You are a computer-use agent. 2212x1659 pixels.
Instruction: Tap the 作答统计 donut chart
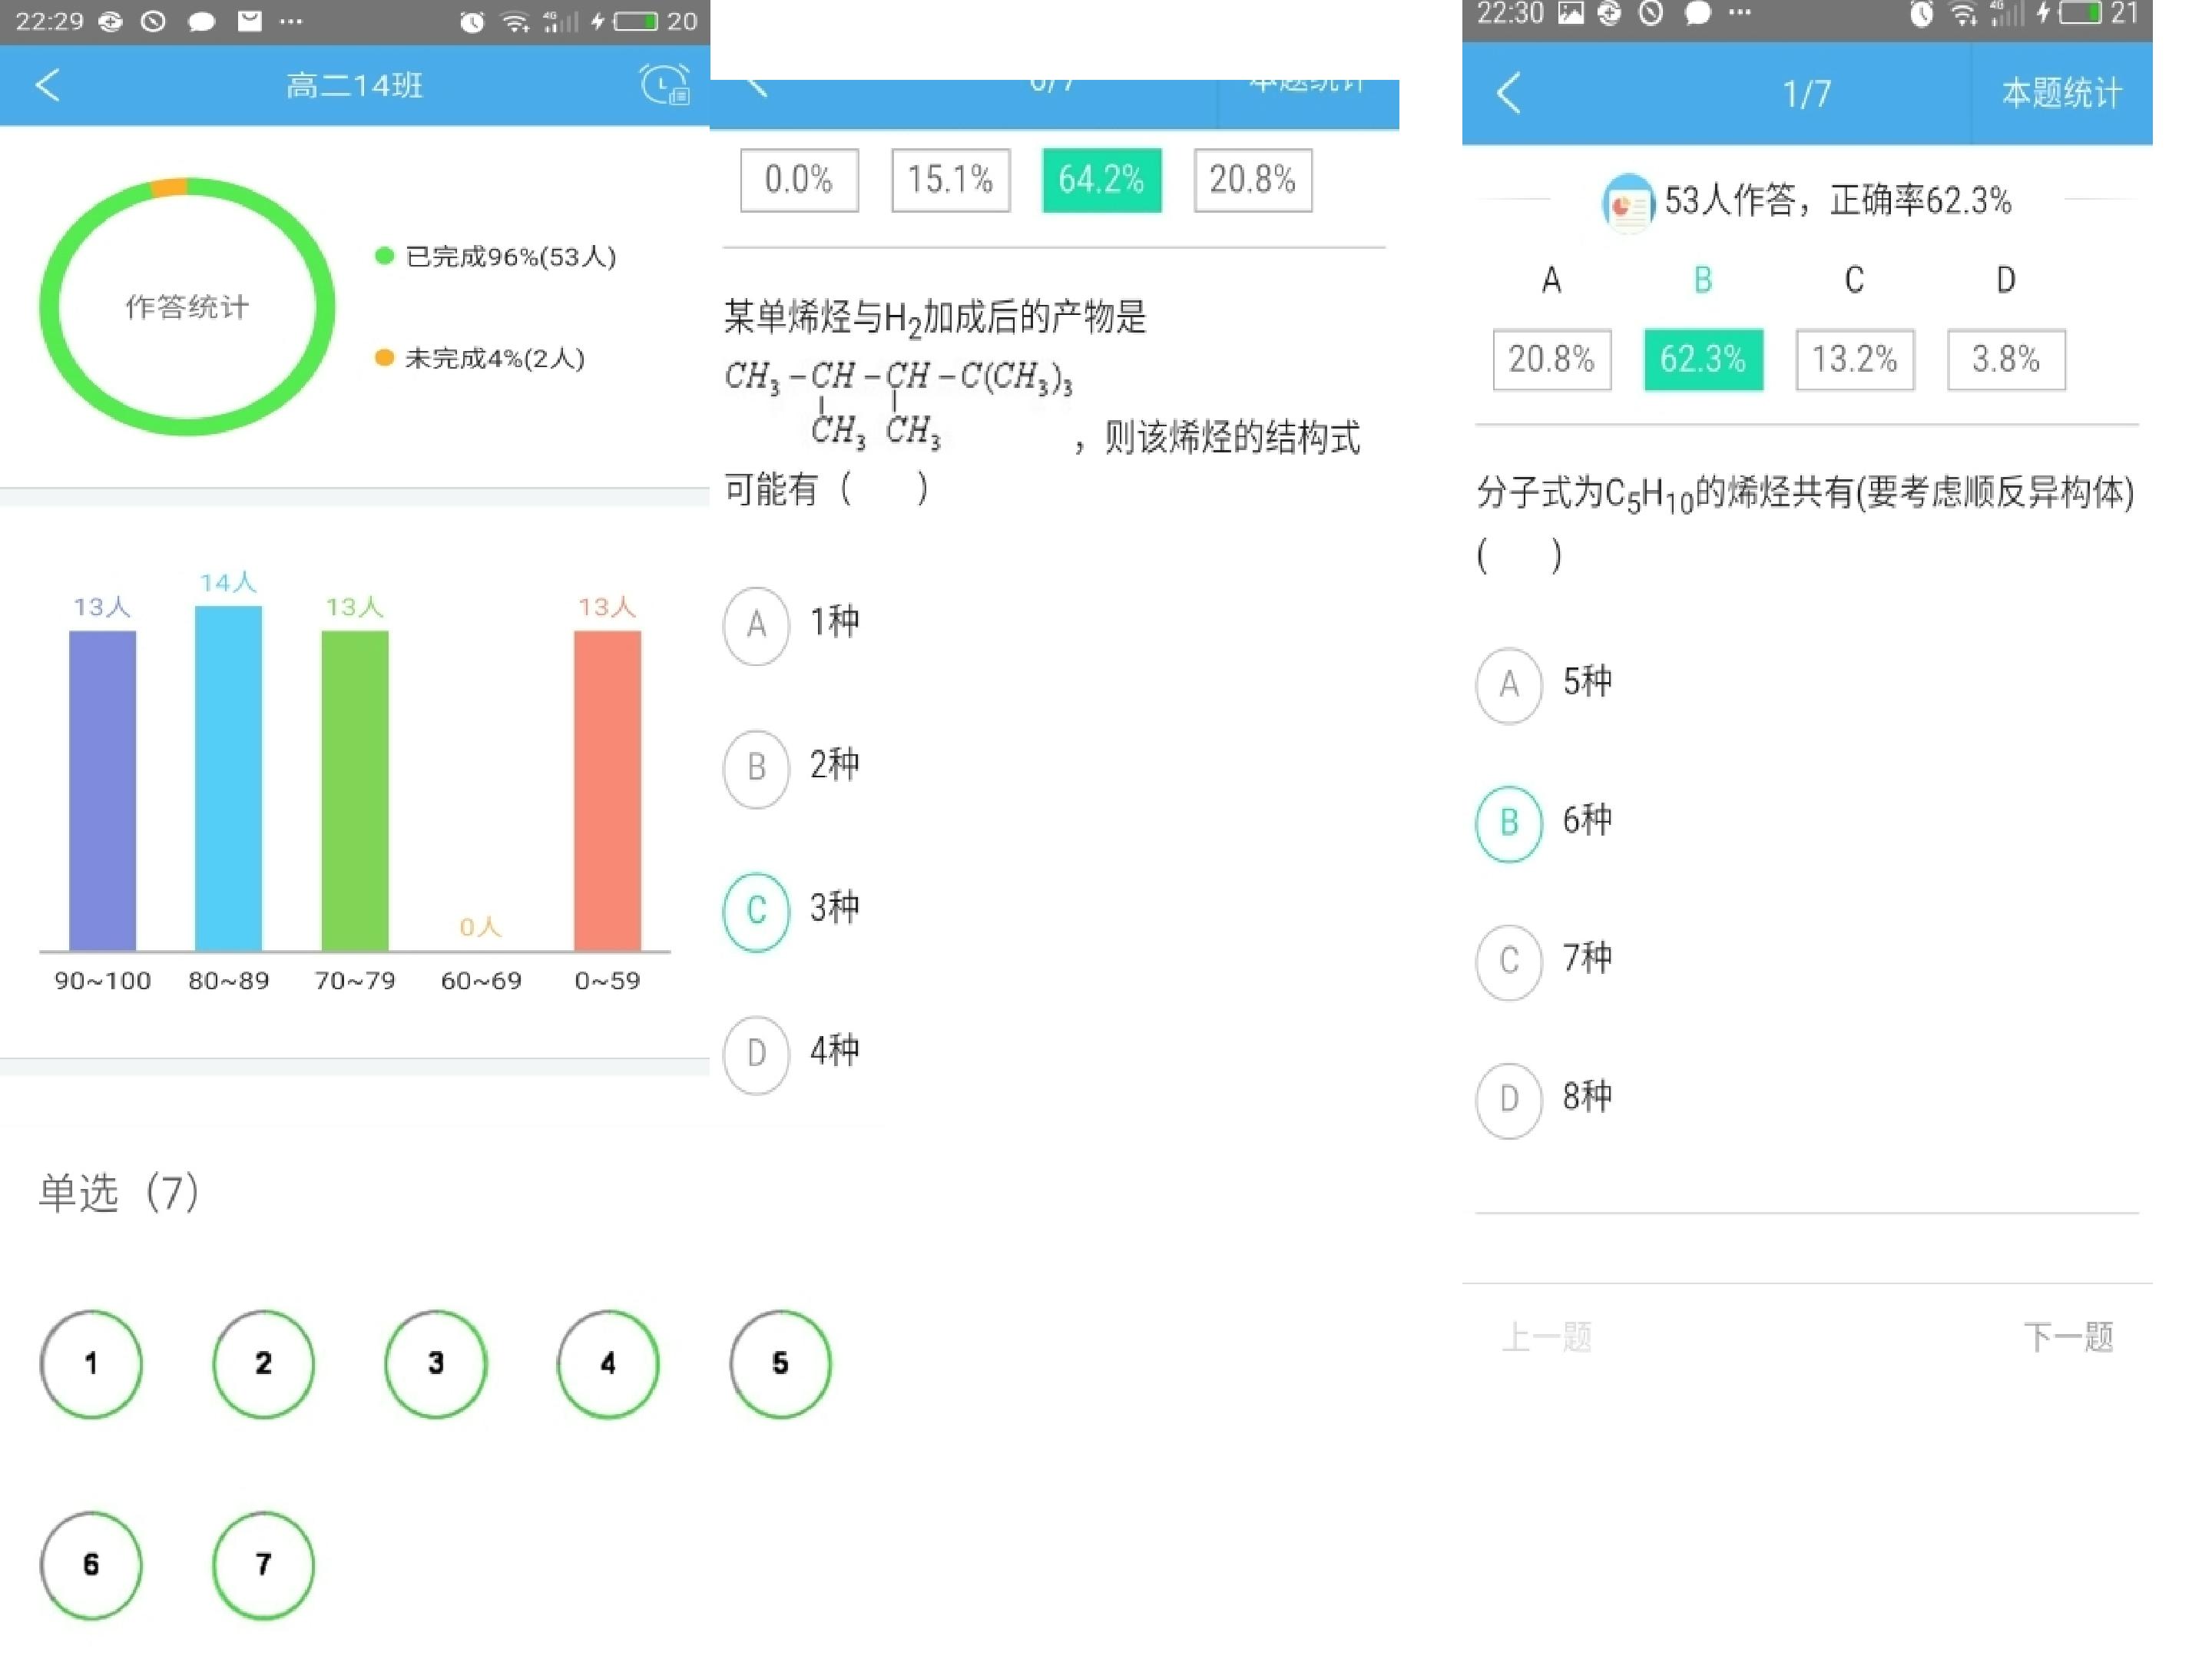tap(187, 307)
